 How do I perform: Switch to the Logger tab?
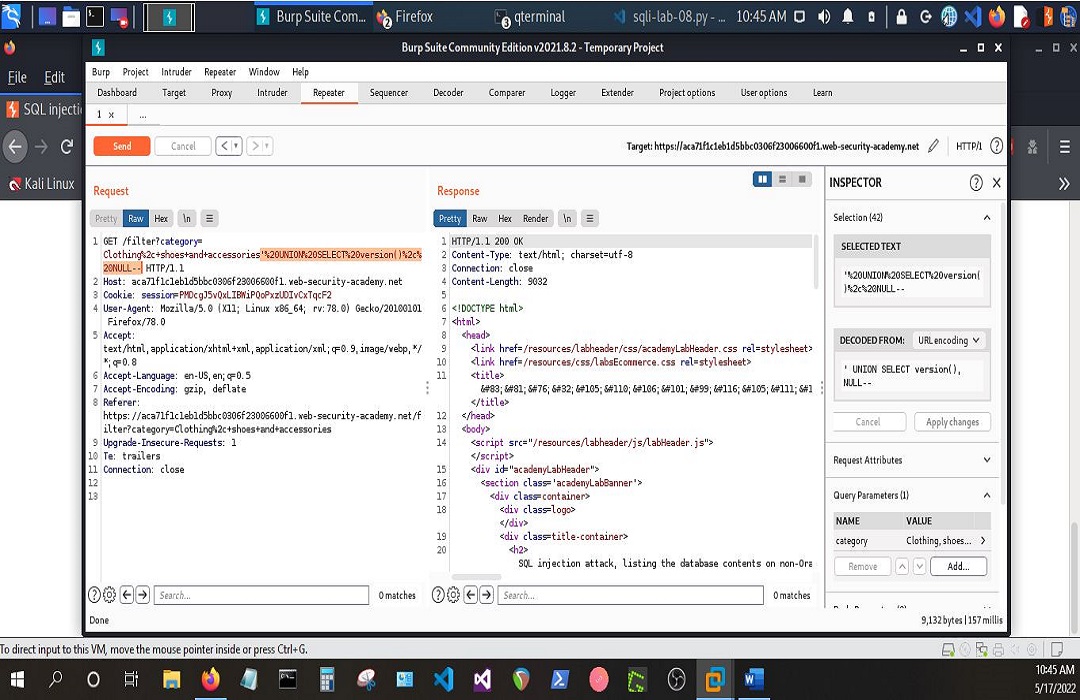pos(563,92)
